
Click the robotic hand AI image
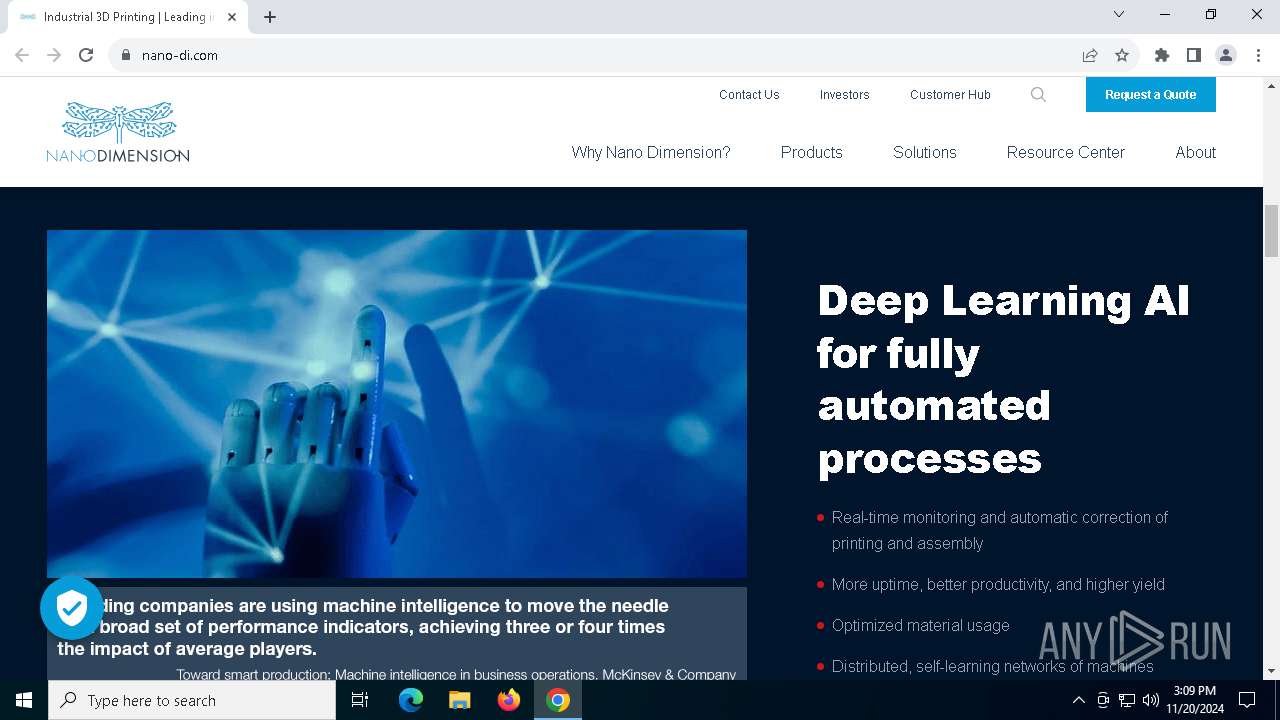[397, 404]
